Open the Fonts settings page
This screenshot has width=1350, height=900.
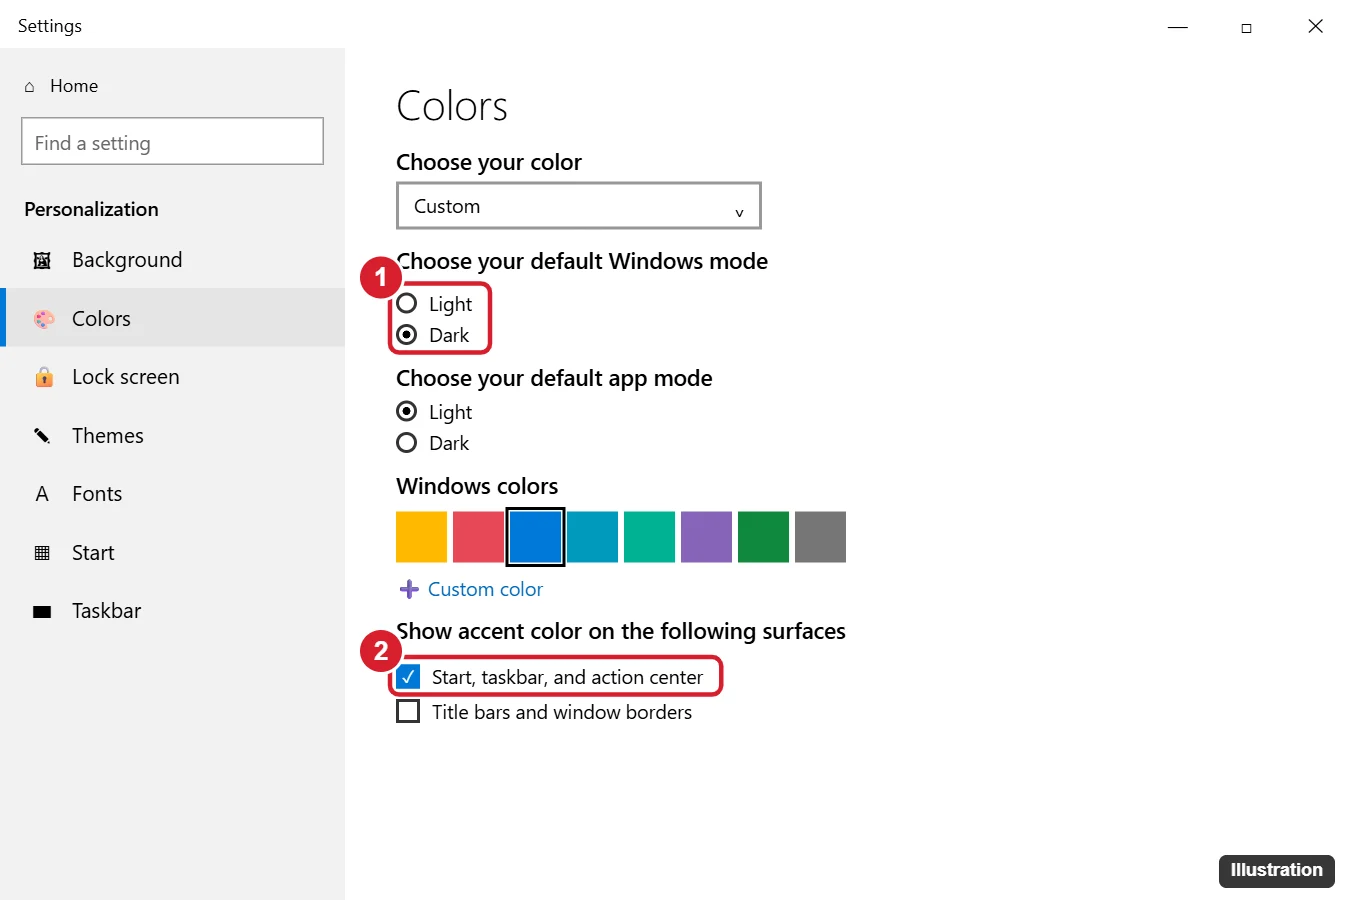[x=172, y=494]
